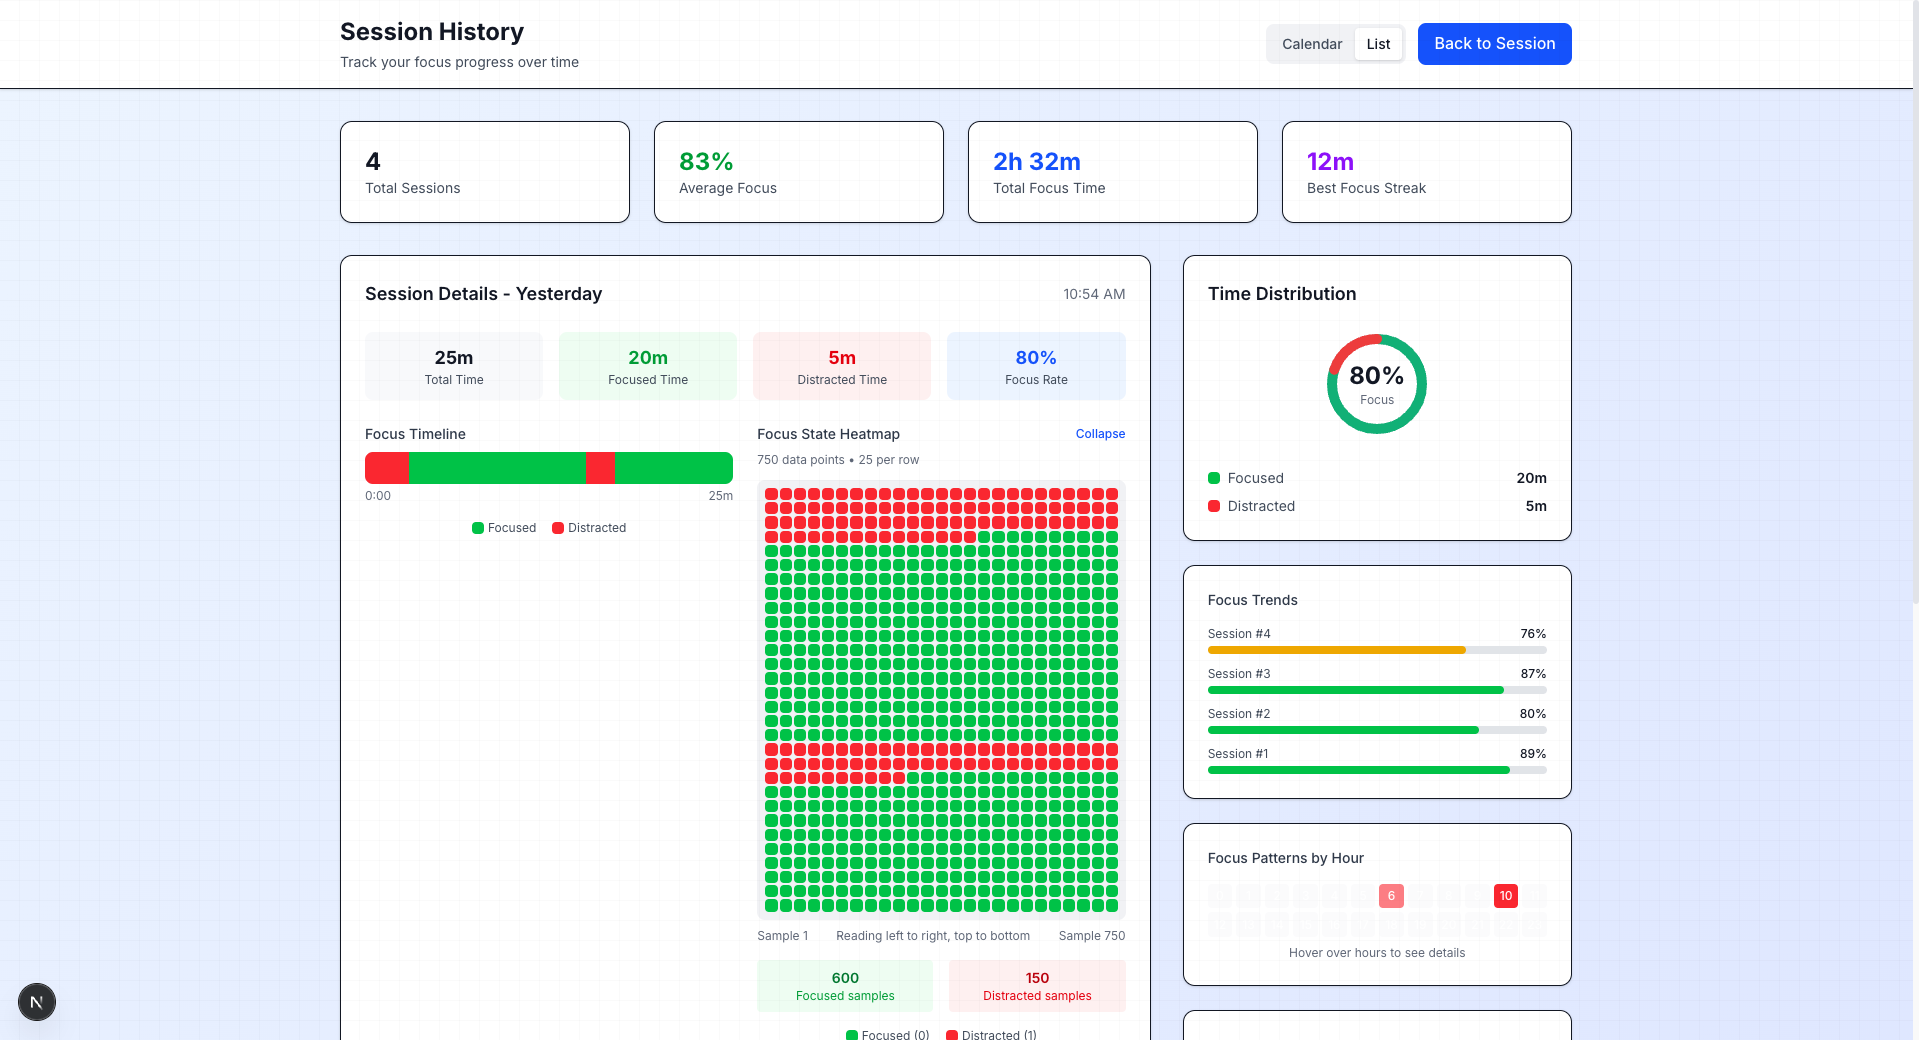
Task: Click the second red segment of Focus Timeline
Action: tap(600, 468)
